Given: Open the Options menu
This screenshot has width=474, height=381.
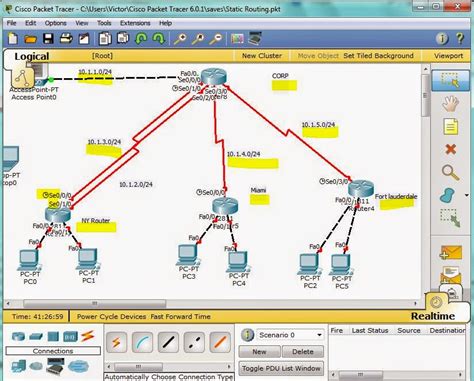Looking at the screenshot, I should click(x=56, y=23).
